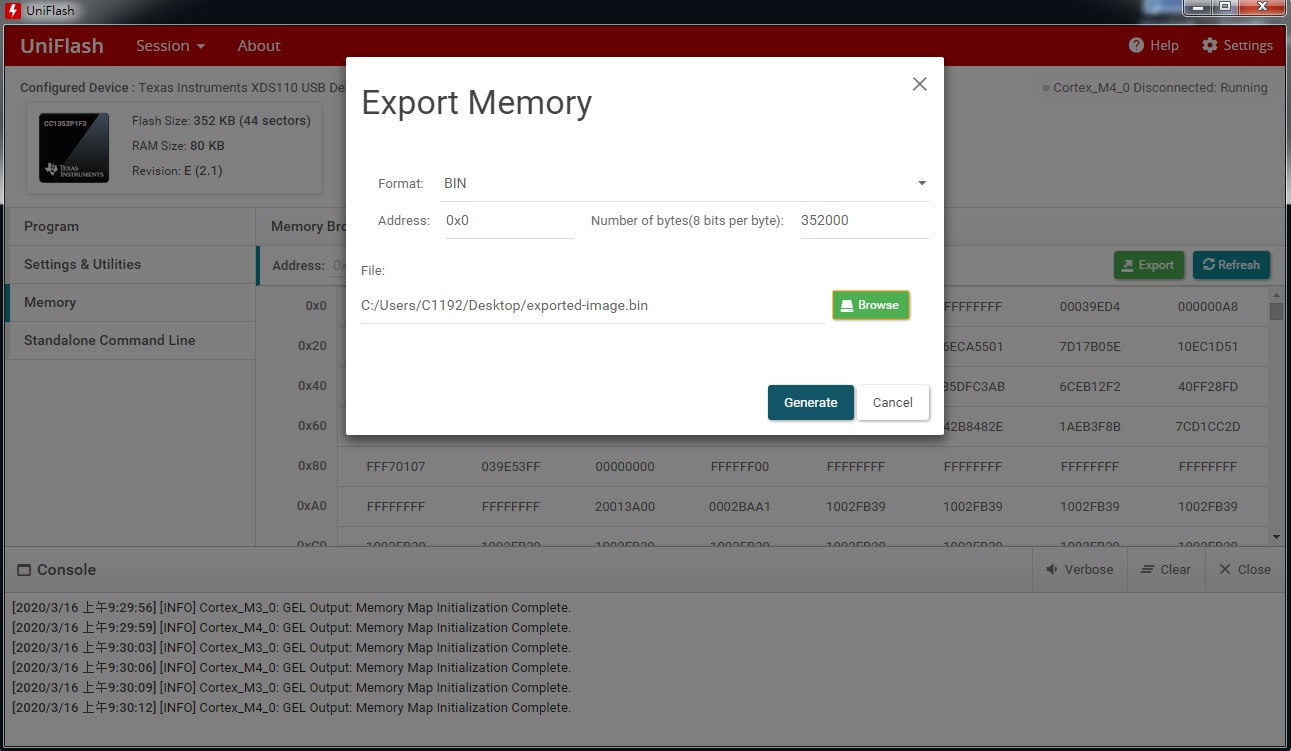Viewport: 1291px width, 751px height.
Task: Open the About page
Action: click(259, 46)
